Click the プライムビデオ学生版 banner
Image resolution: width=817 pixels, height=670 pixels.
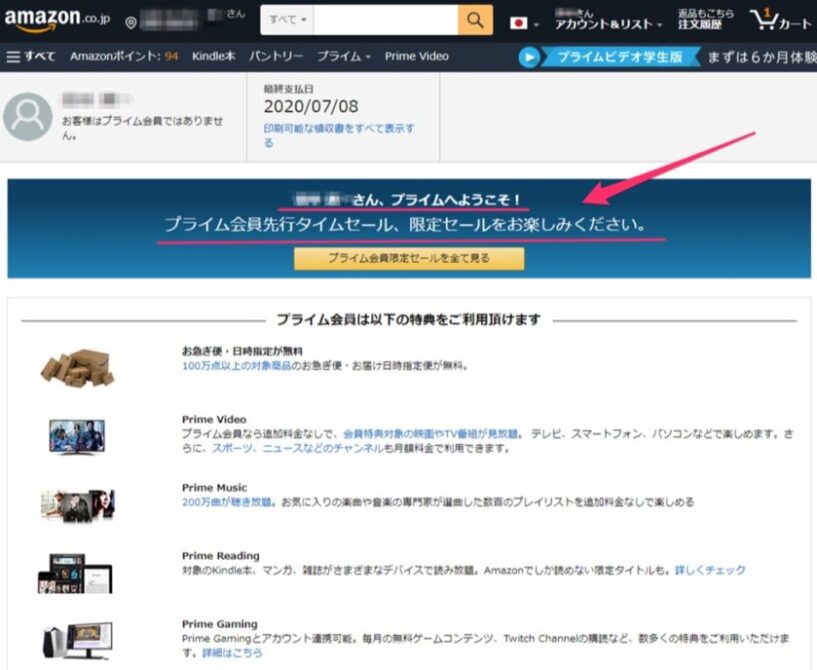click(620, 57)
